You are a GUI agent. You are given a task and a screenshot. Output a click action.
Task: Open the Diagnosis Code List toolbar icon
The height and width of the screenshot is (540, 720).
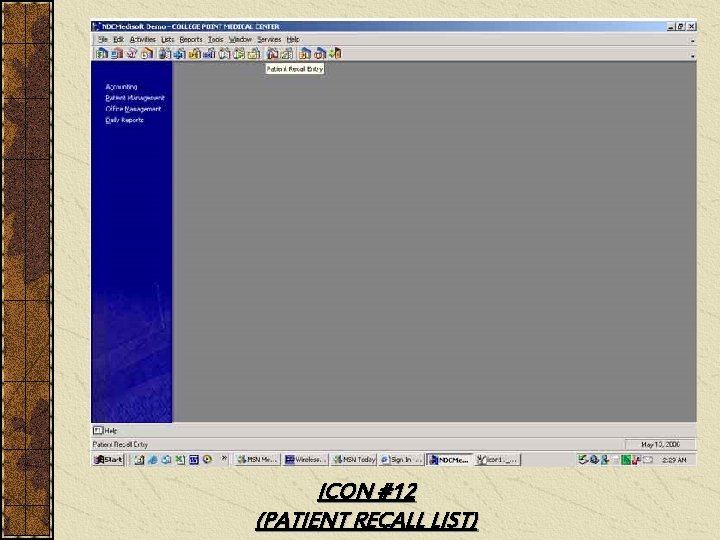pos(209,54)
